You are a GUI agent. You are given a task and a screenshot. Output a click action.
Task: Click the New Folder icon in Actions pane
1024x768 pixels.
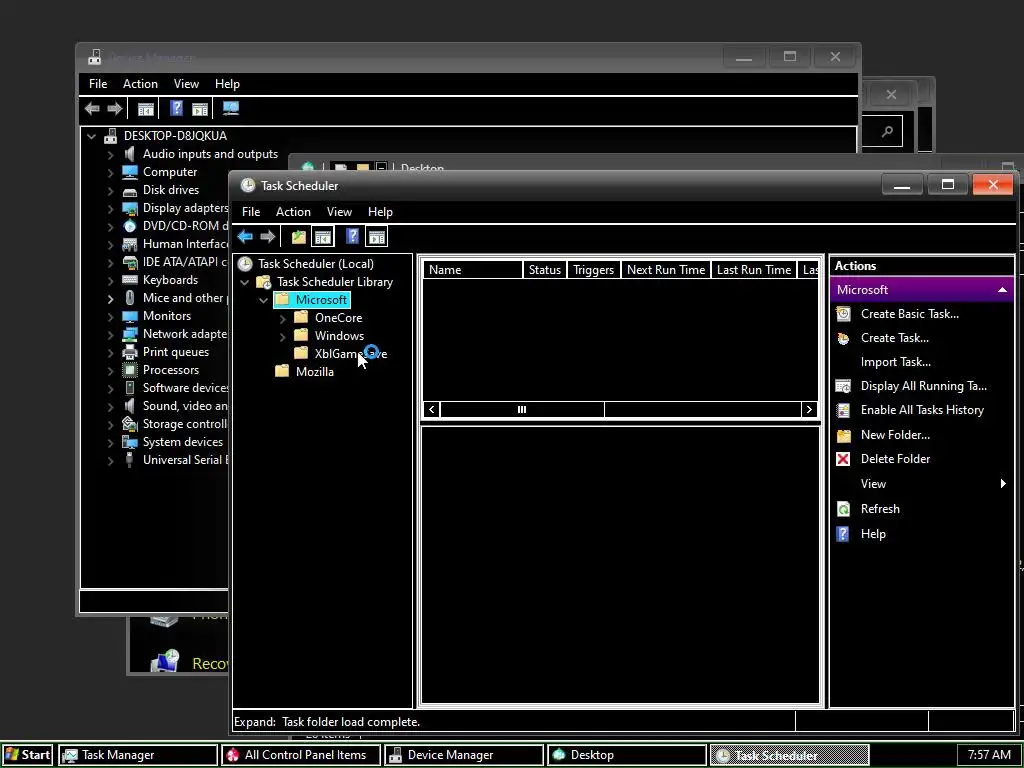(x=843, y=435)
